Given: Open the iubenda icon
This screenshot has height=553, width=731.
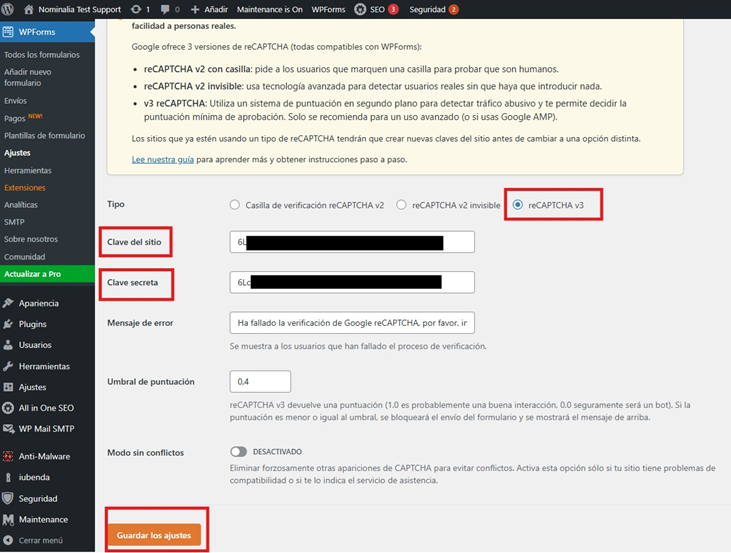Looking at the screenshot, I should point(8,477).
